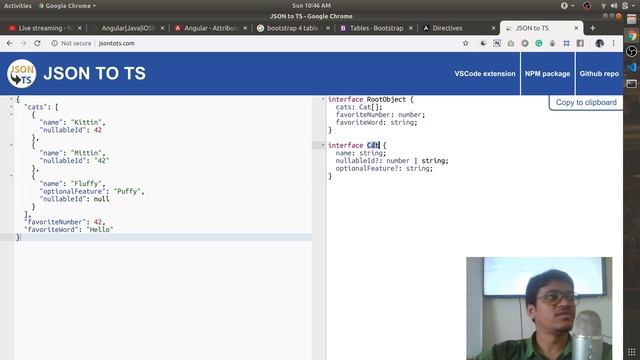Click the webcam video overlay
The height and width of the screenshot is (360, 640).
pyautogui.click(x=539, y=308)
